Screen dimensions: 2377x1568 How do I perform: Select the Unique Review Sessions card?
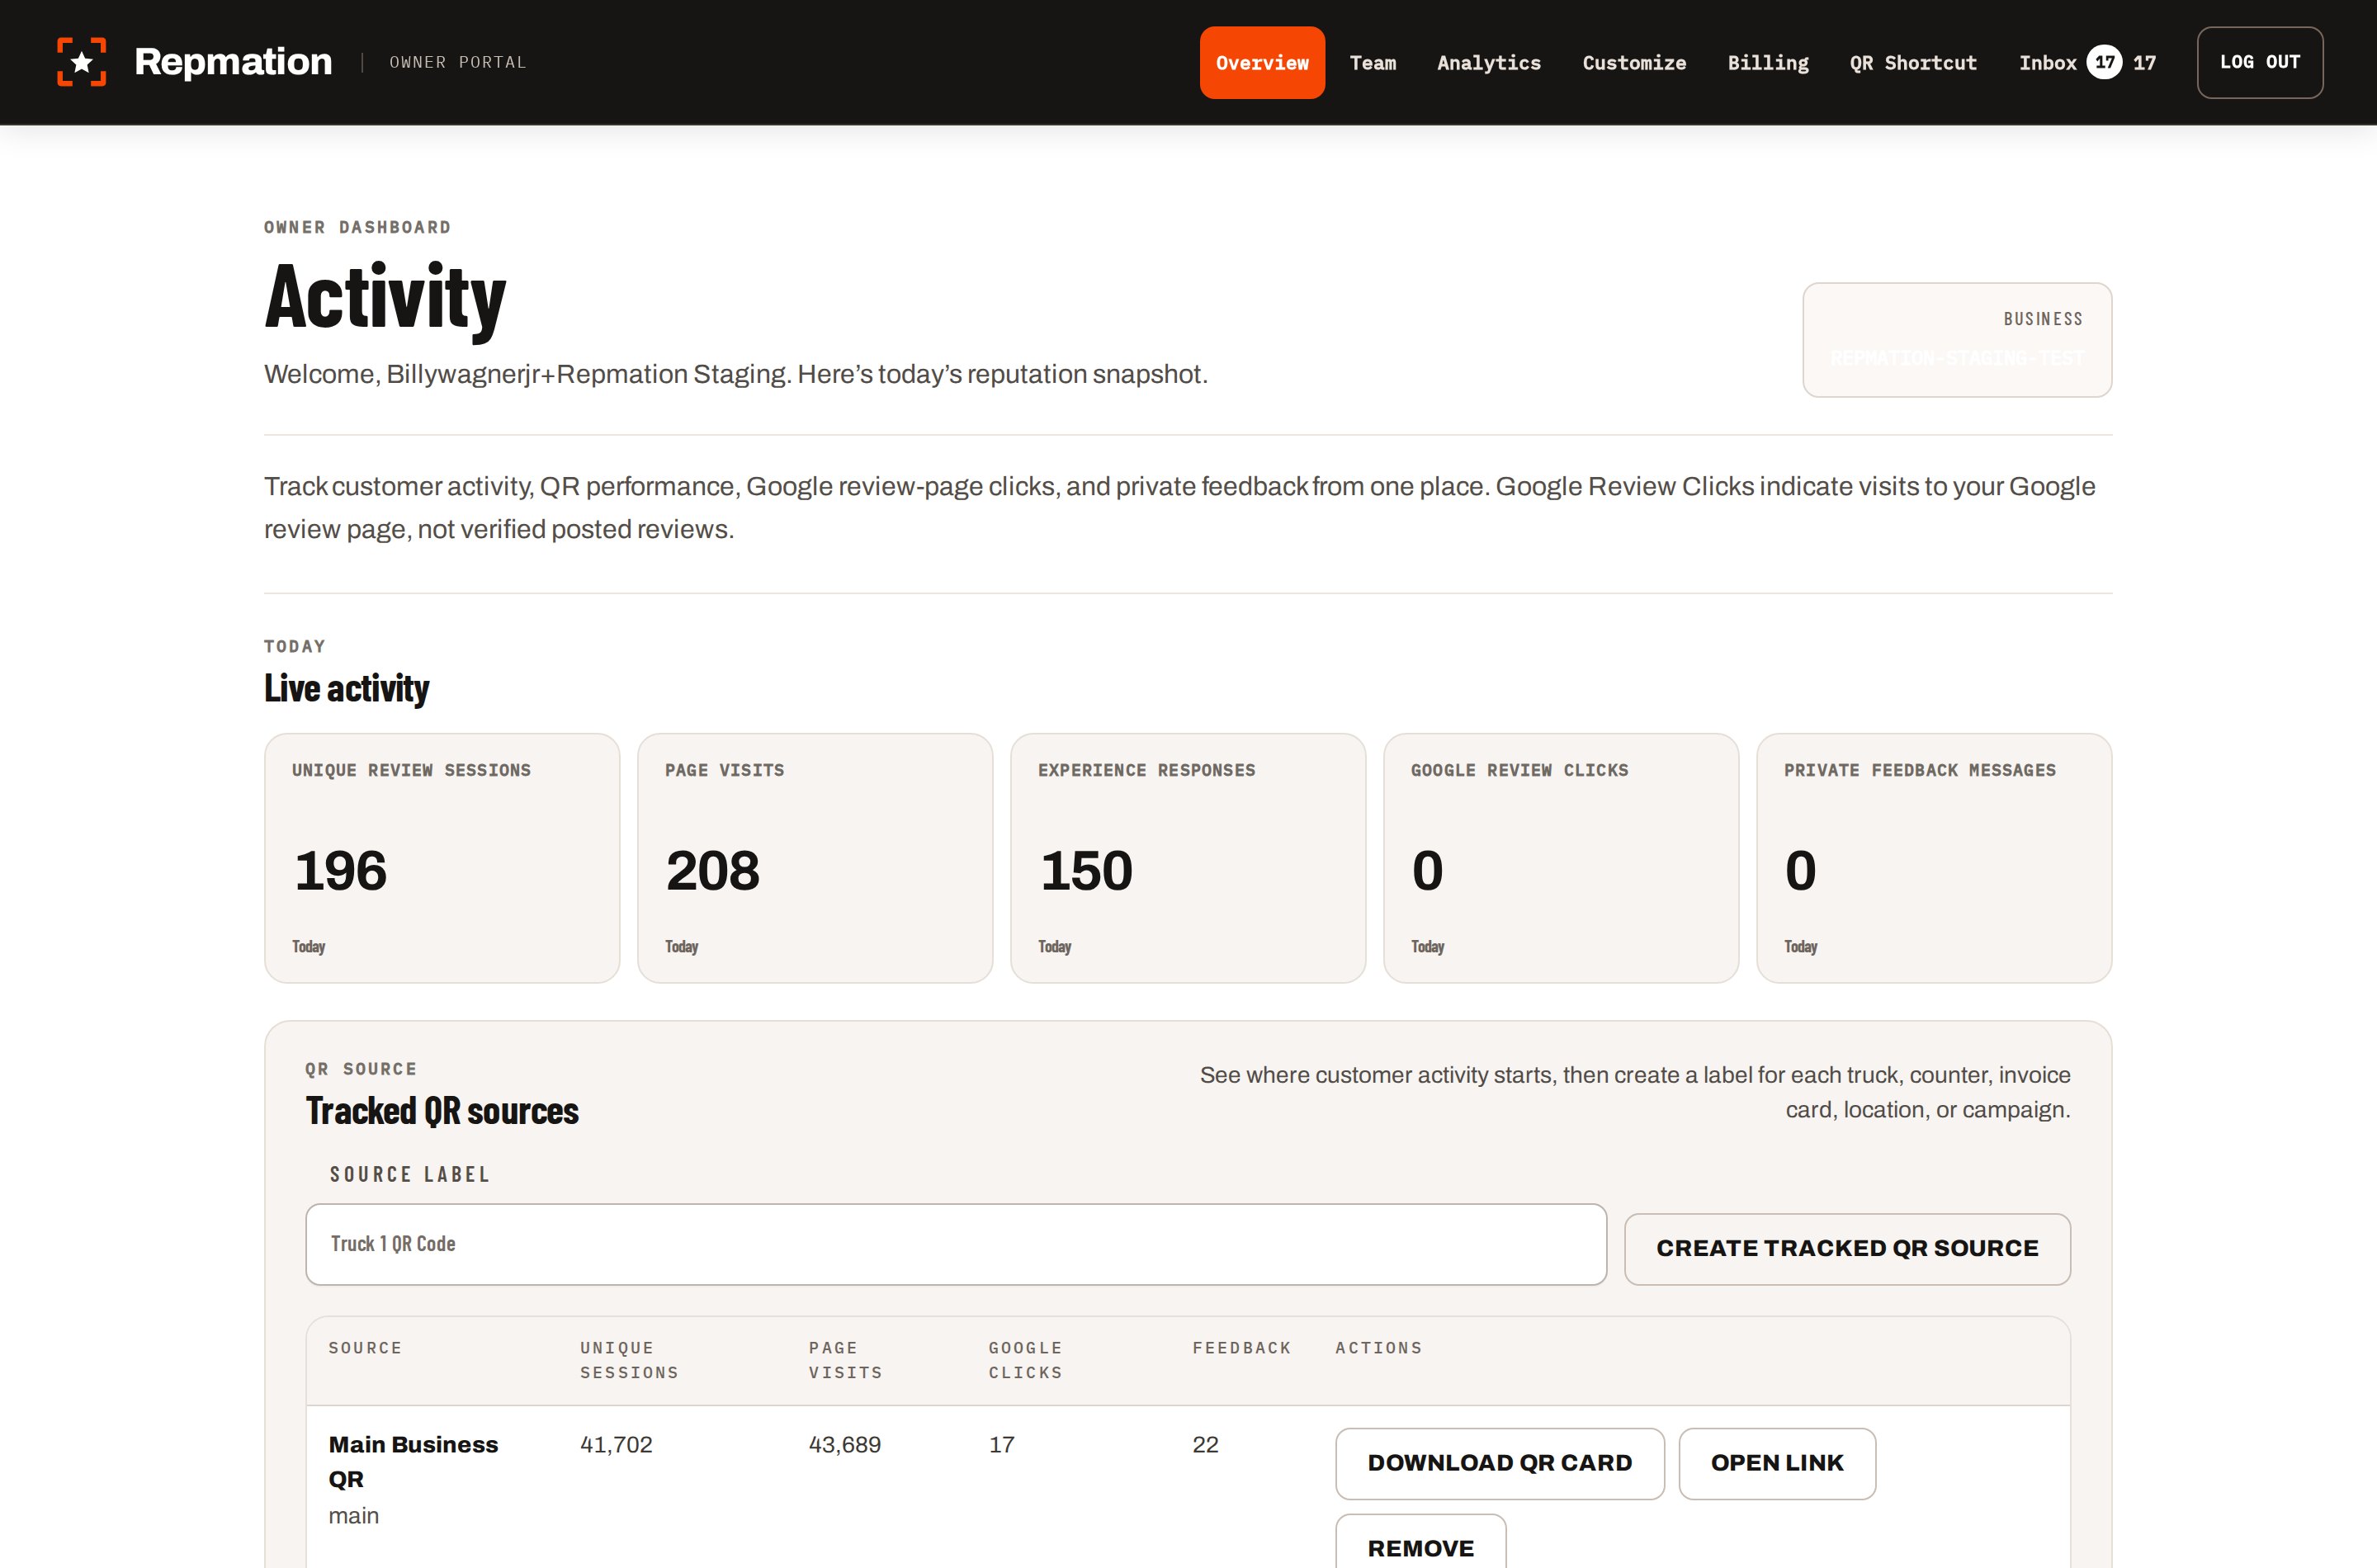click(442, 858)
